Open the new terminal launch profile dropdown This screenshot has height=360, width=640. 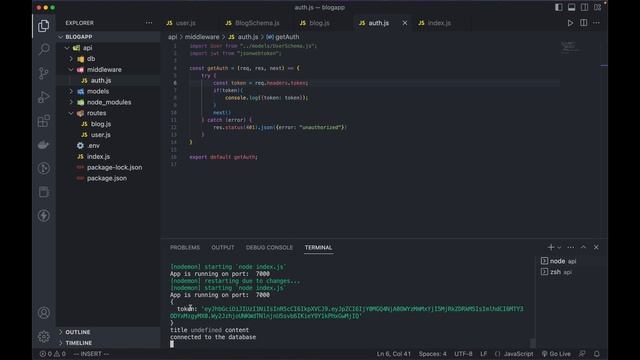[x=559, y=247]
